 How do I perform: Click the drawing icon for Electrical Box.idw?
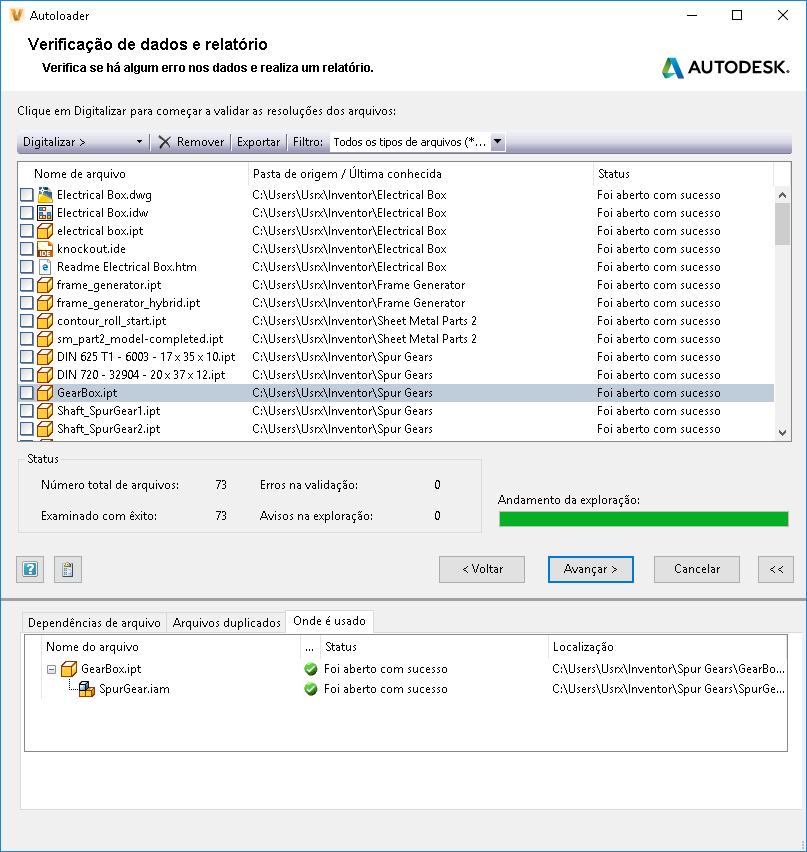point(45,212)
